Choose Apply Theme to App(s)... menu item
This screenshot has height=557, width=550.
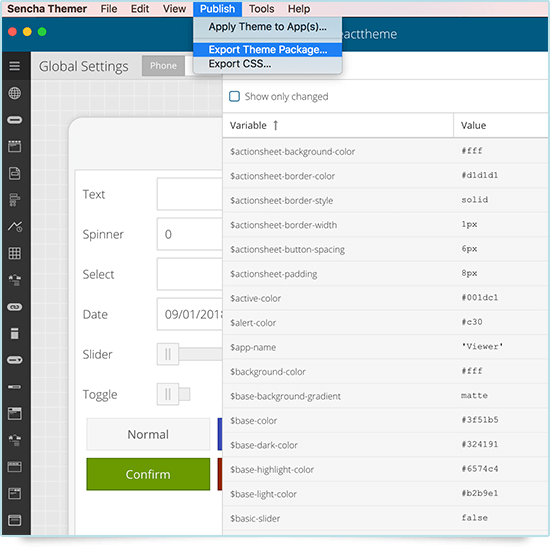pos(268,27)
